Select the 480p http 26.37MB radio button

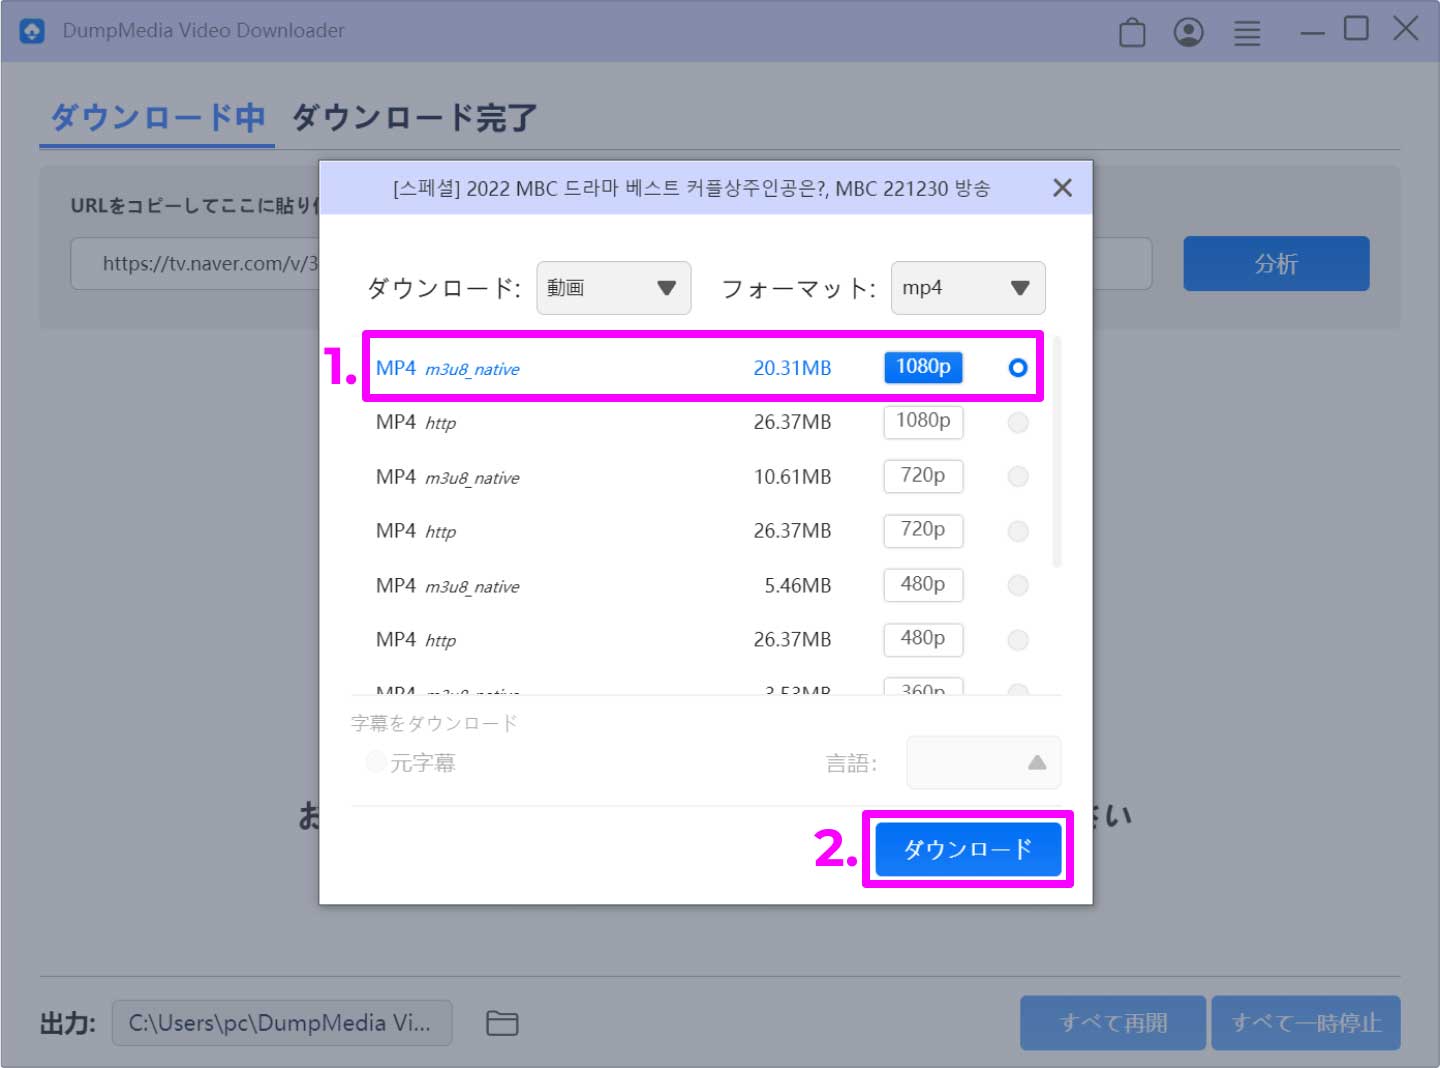click(1018, 639)
